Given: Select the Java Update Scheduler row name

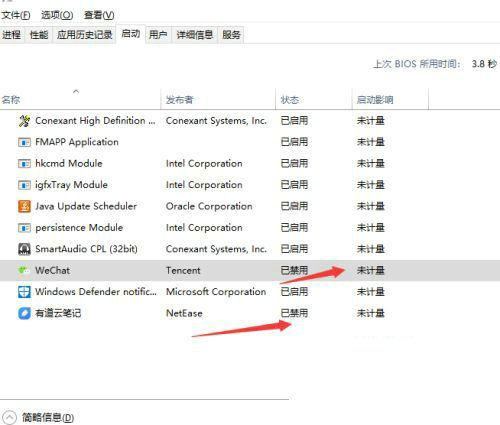Looking at the screenshot, I should click(86, 206).
